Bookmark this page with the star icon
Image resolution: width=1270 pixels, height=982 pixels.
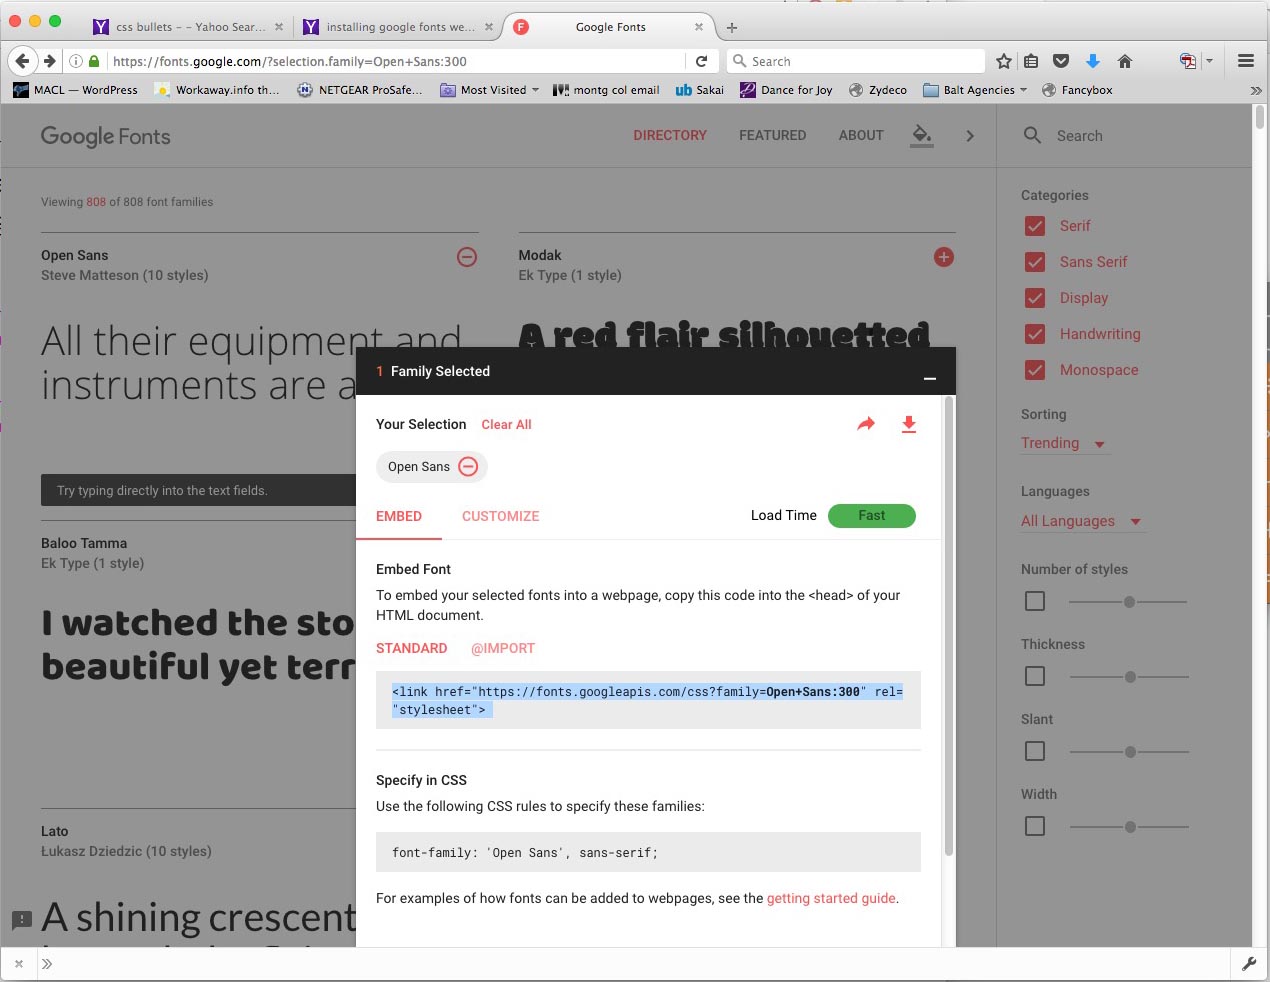[1004, 61]
